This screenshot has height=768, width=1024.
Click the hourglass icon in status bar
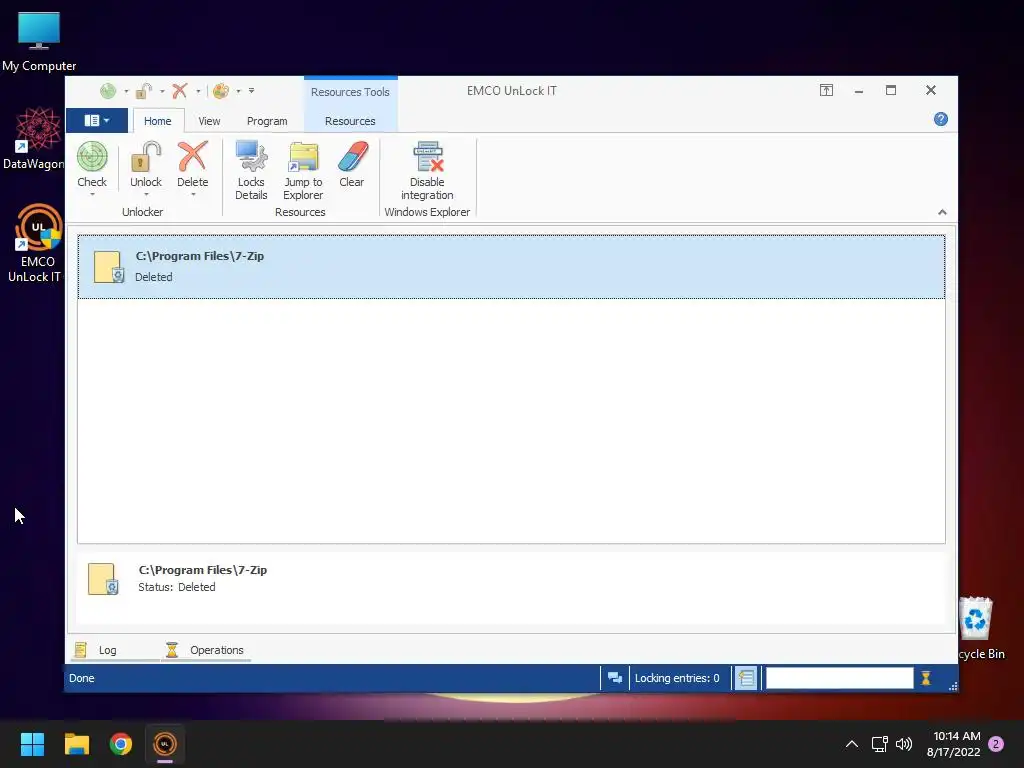pos(925,678)
